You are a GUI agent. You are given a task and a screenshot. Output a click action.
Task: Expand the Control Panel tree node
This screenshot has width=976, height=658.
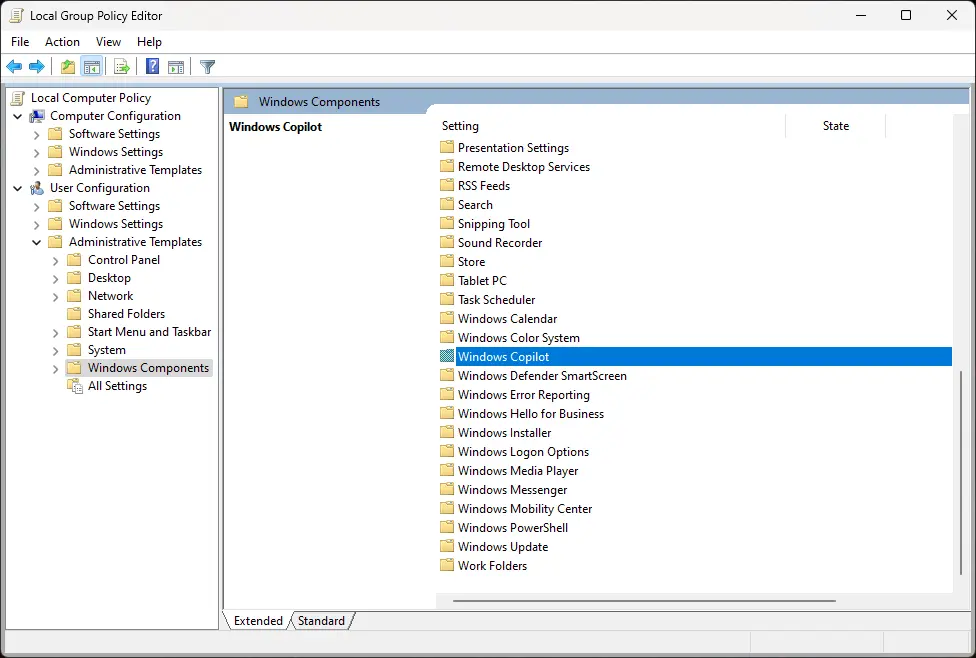55,261
